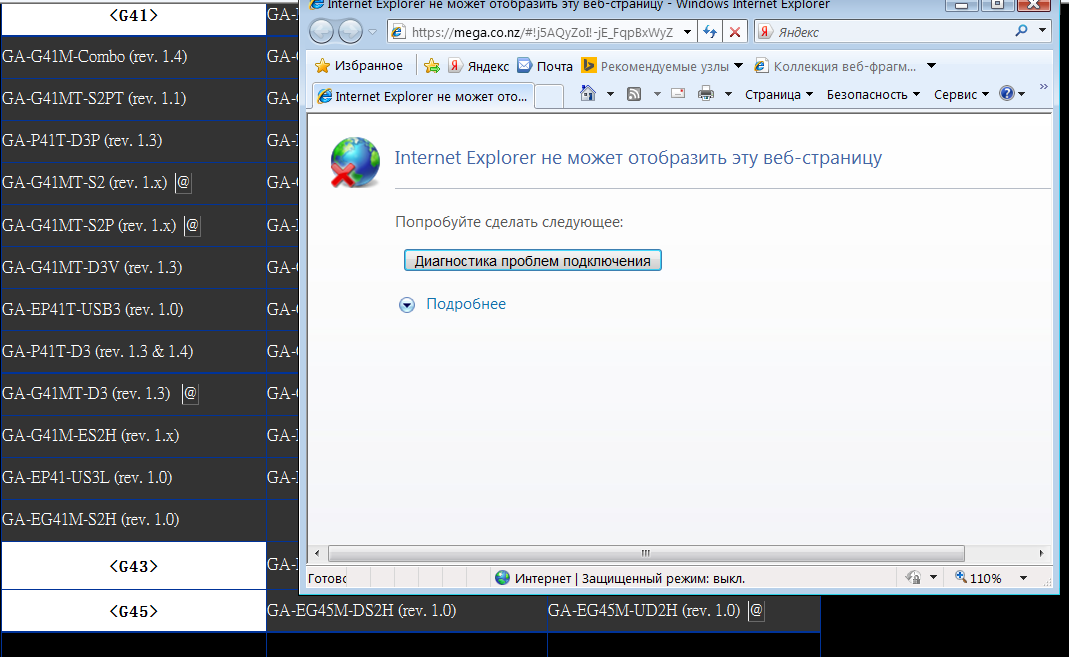Open the Безопасность menu
Image resolution: width=1069 pixels, height=657 pixels.
873,95
